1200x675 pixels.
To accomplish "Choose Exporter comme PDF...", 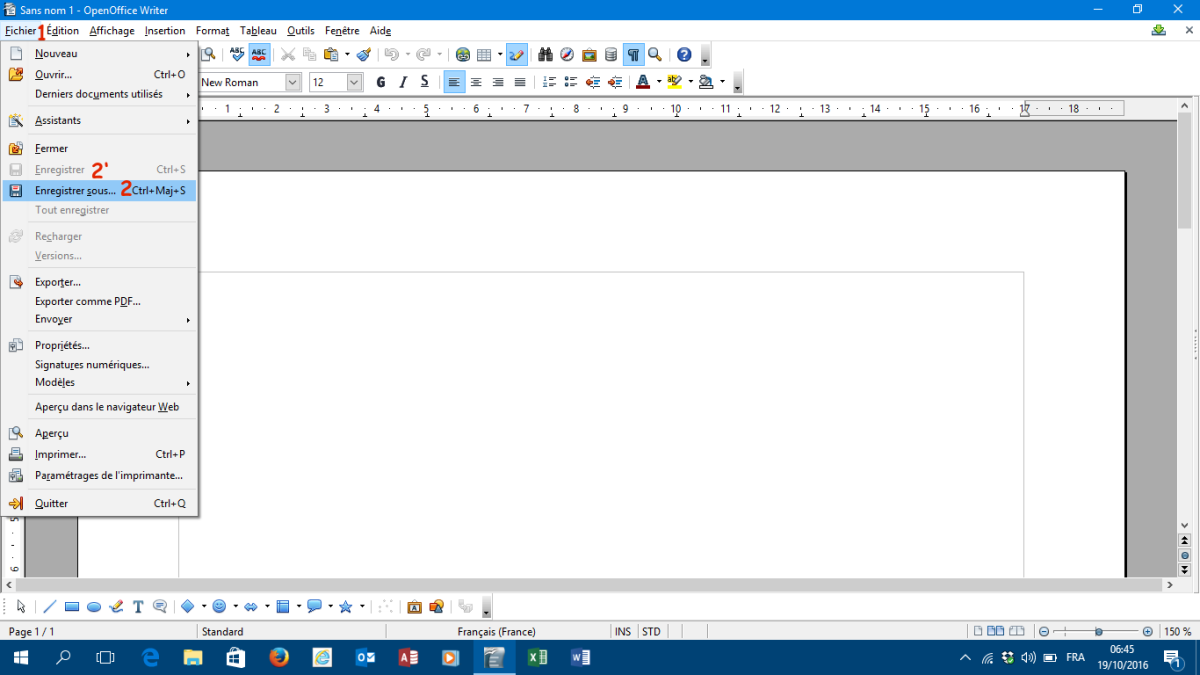I will pyautogui.click(x=100, y=301).
